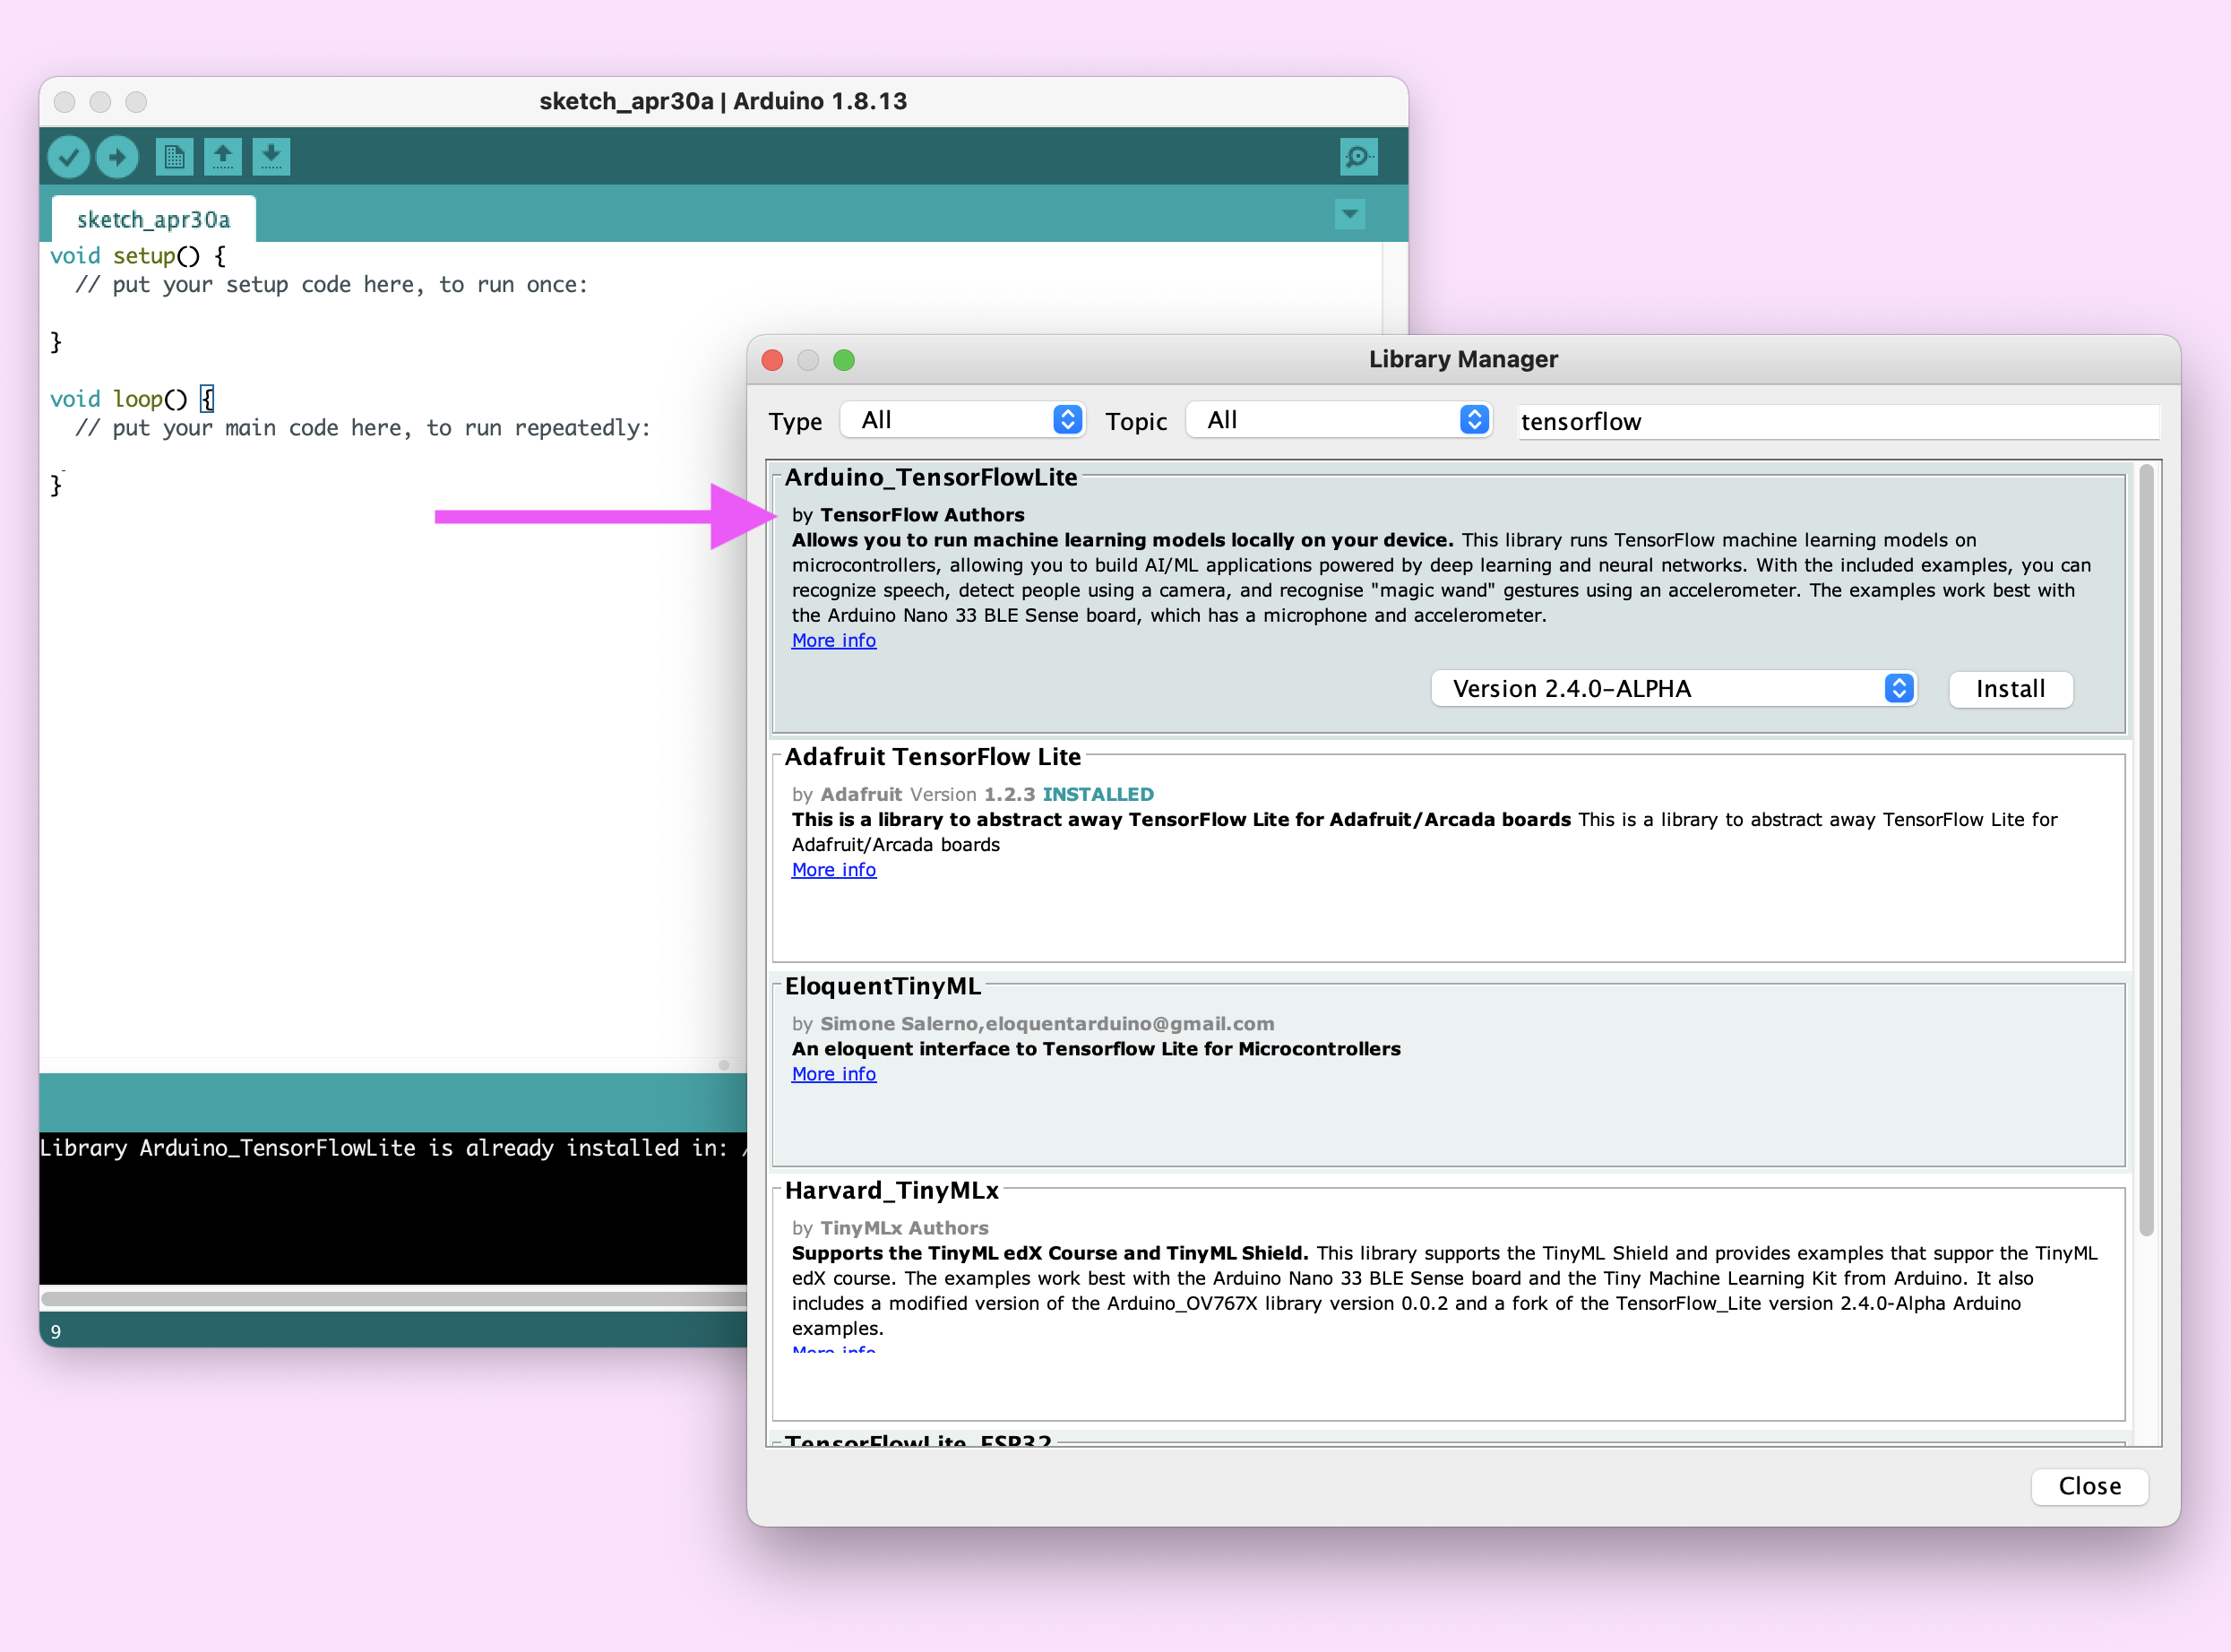
Task: Expand the Version 2.4.0-ALPHA selector
Action: pyautogui.click(x=1673, y=689)
